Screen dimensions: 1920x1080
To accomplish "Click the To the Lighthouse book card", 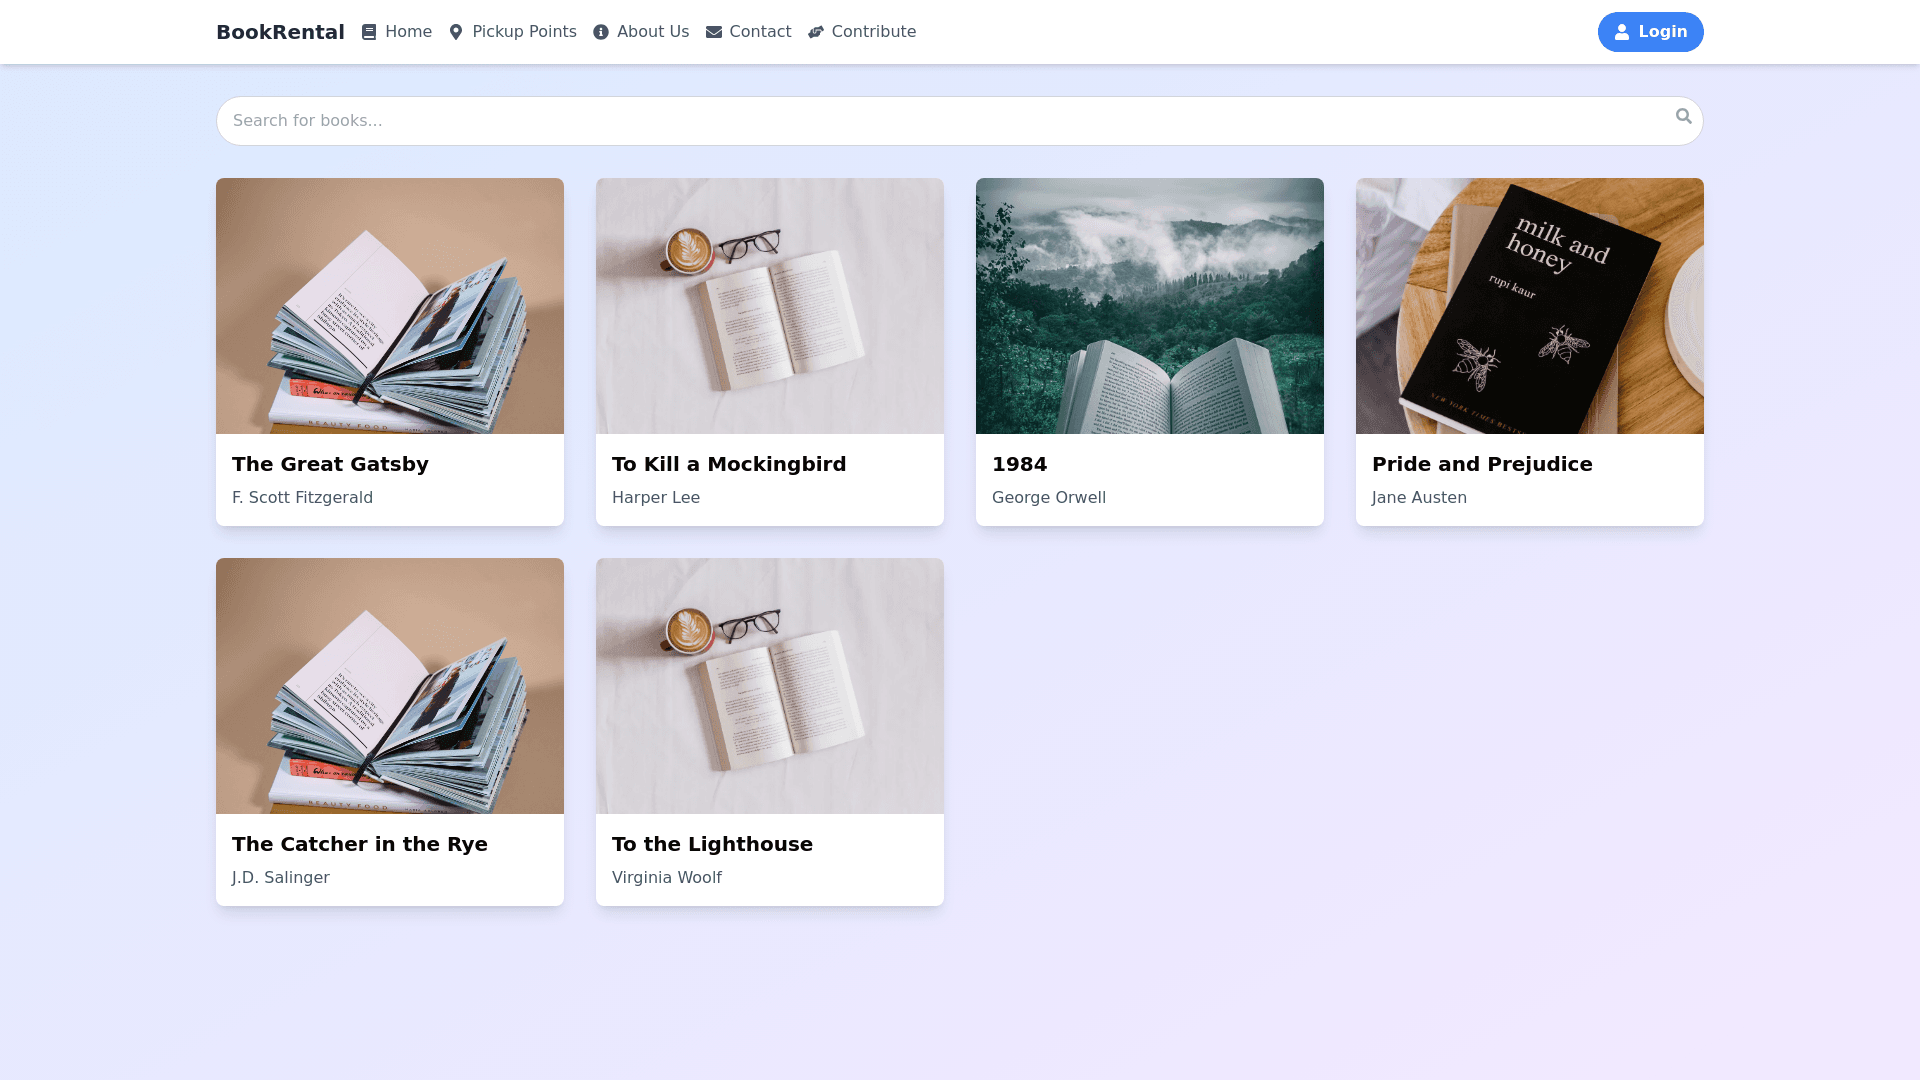I will [x=769, y=731].
